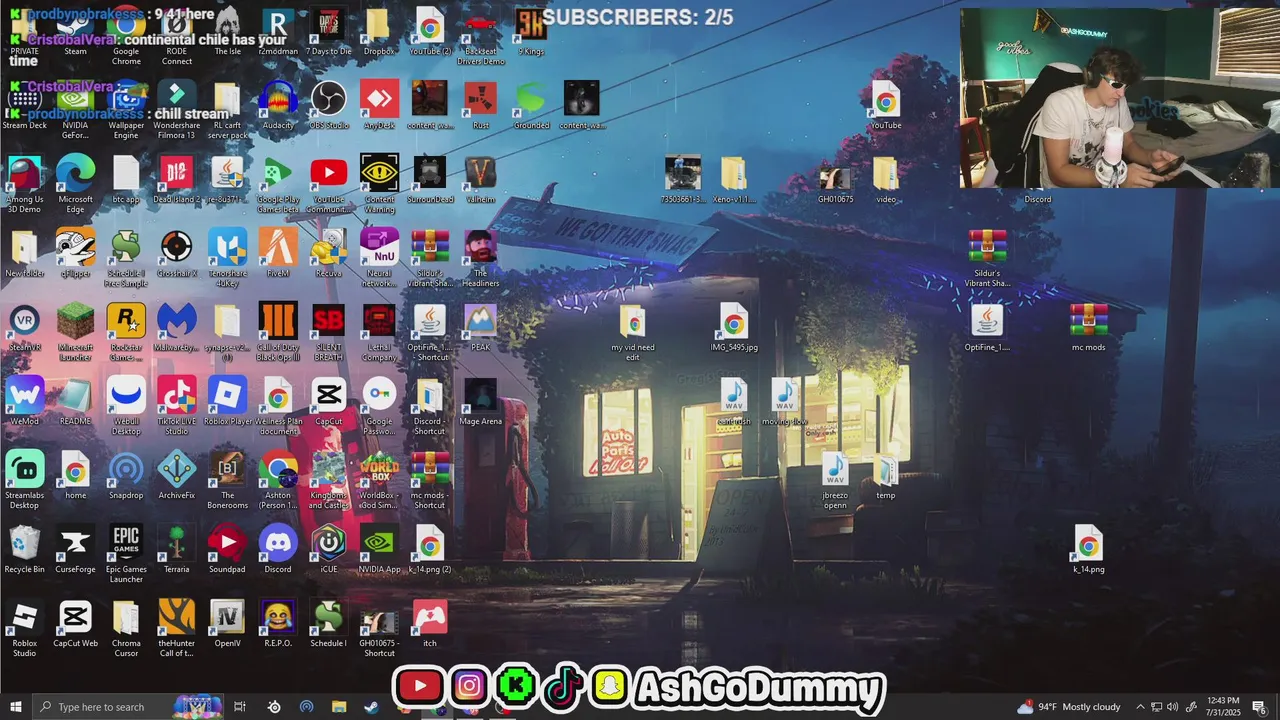Image resolution: width=1280 pixels, height=720 pixels.
Task: Open Microsoft Edge desktop shortcut
Action: click(75, 185)
